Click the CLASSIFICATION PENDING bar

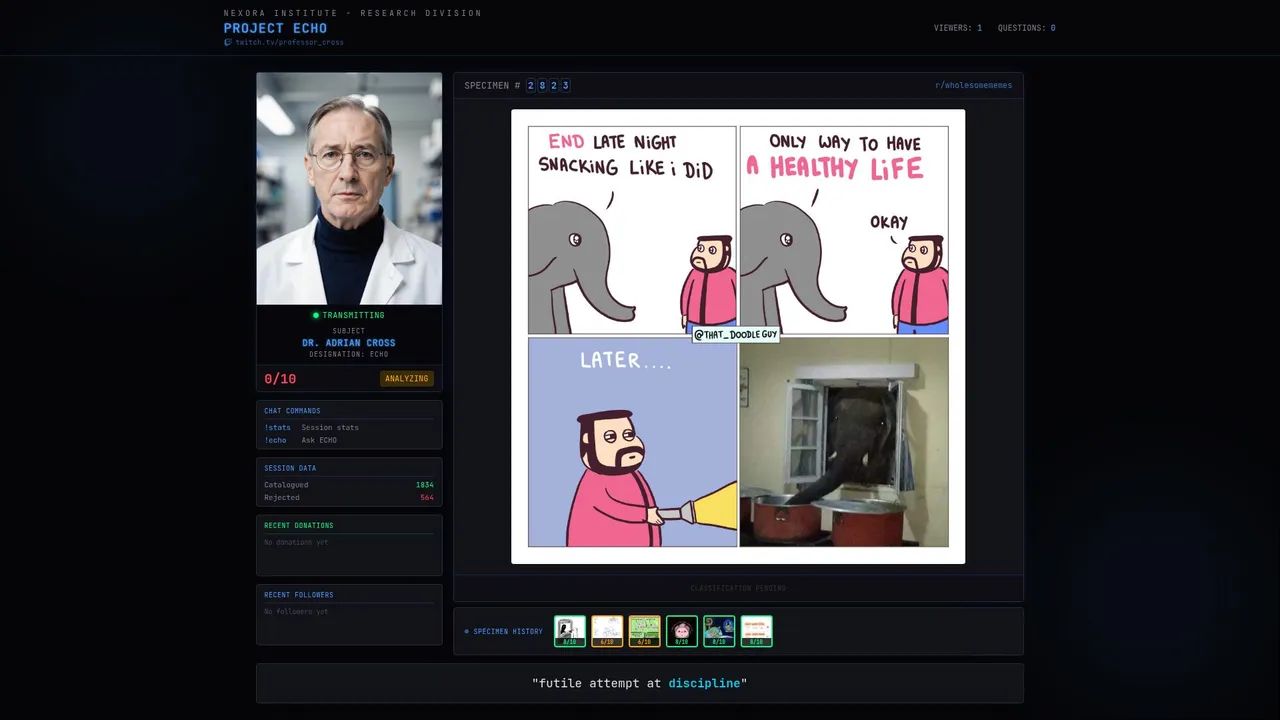pyautogui.click(x=738, y=588)
